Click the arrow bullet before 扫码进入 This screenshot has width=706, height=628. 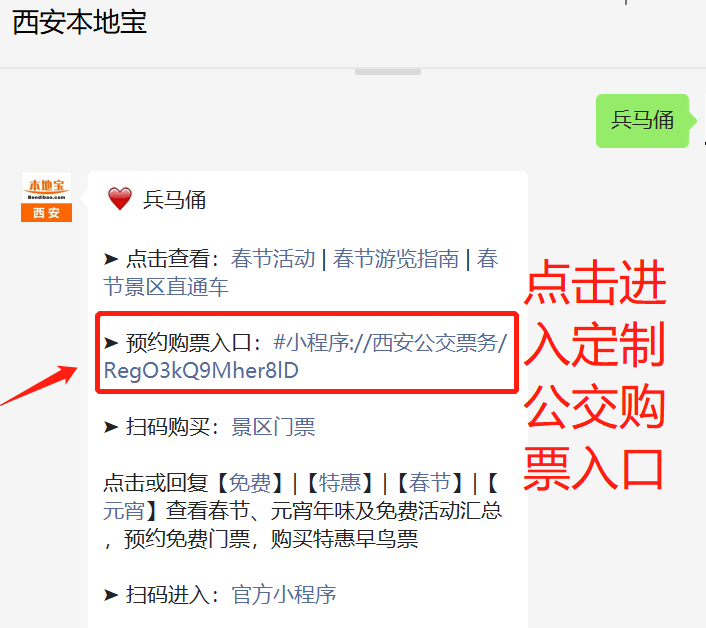[x=111, y=595]
